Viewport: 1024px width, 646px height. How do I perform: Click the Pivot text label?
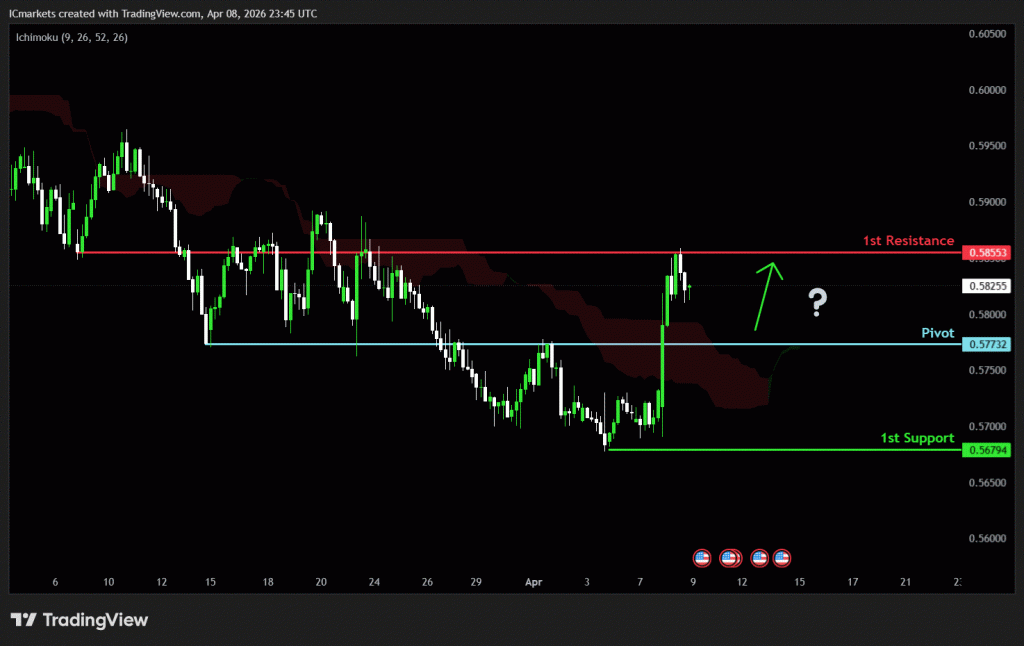pos(937,333)
